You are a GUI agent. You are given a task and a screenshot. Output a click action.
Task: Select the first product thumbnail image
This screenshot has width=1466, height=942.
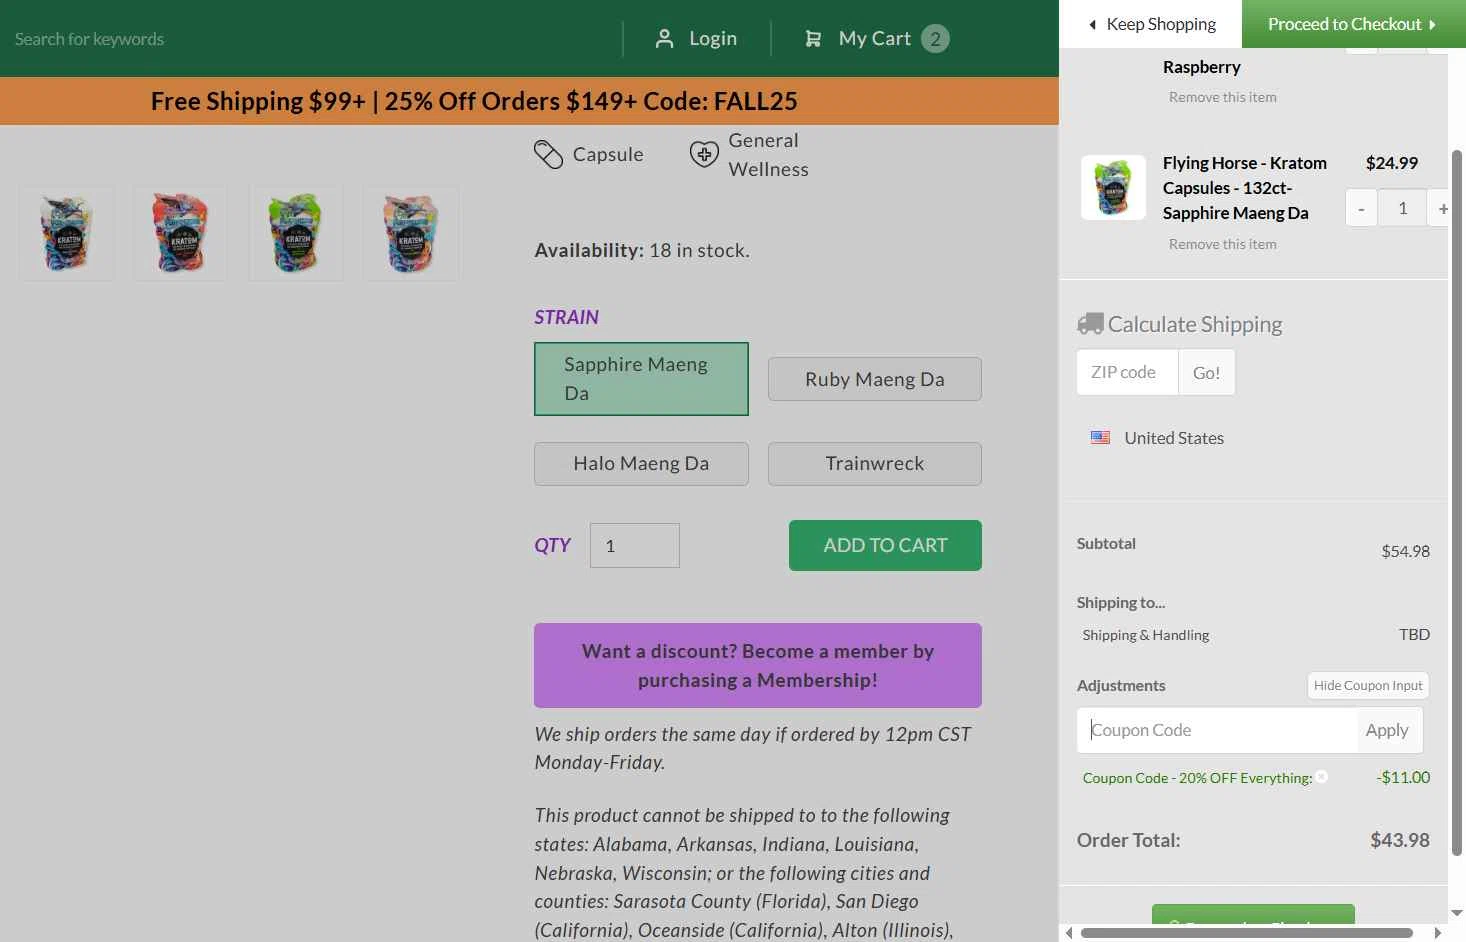click(67, 233)
